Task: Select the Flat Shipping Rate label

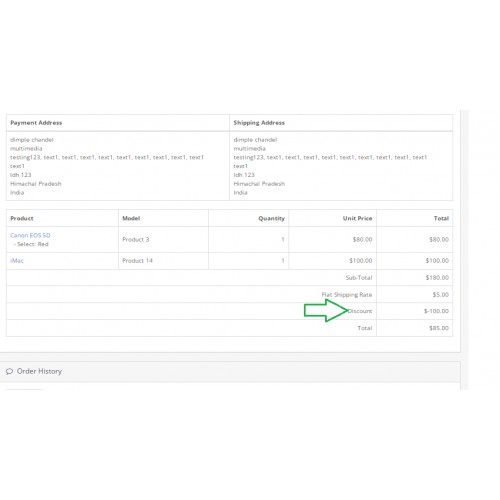Action: pyautogui.click(x=347, y=295)
